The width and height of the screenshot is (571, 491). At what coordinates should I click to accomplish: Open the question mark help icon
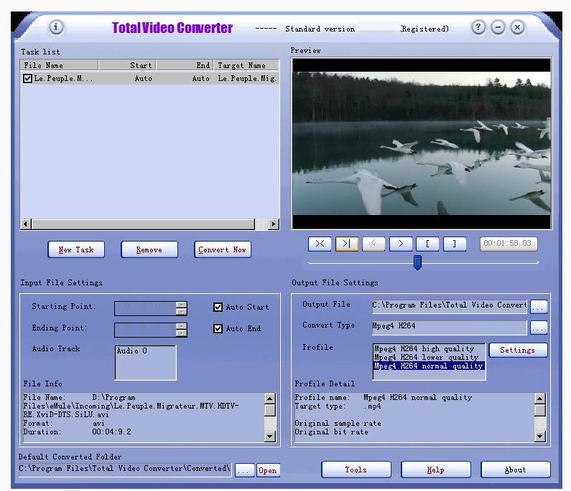click(x=479, y=27)
